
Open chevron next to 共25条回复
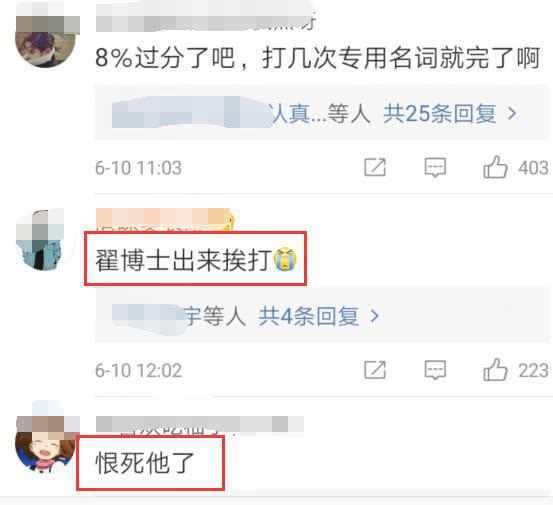click(512, 114)
